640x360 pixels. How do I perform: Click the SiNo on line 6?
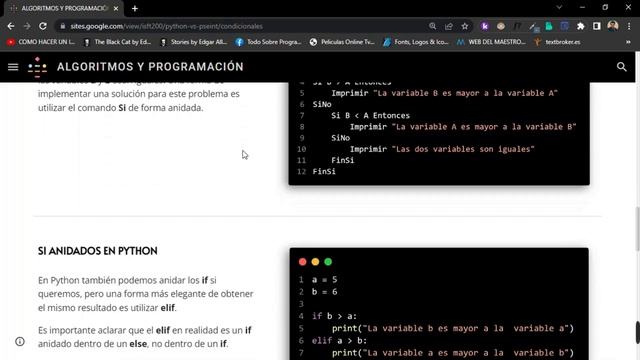(x=322, y=104)
